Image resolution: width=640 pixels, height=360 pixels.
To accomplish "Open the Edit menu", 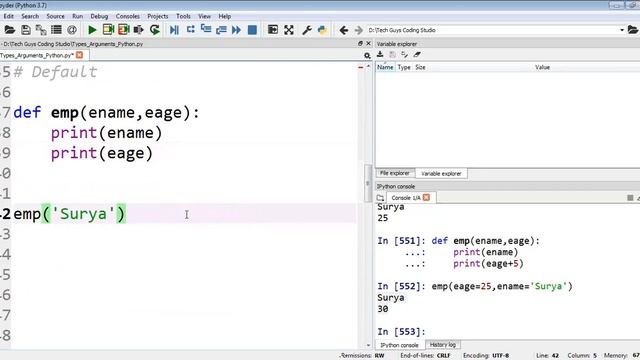I will (9, 16).
